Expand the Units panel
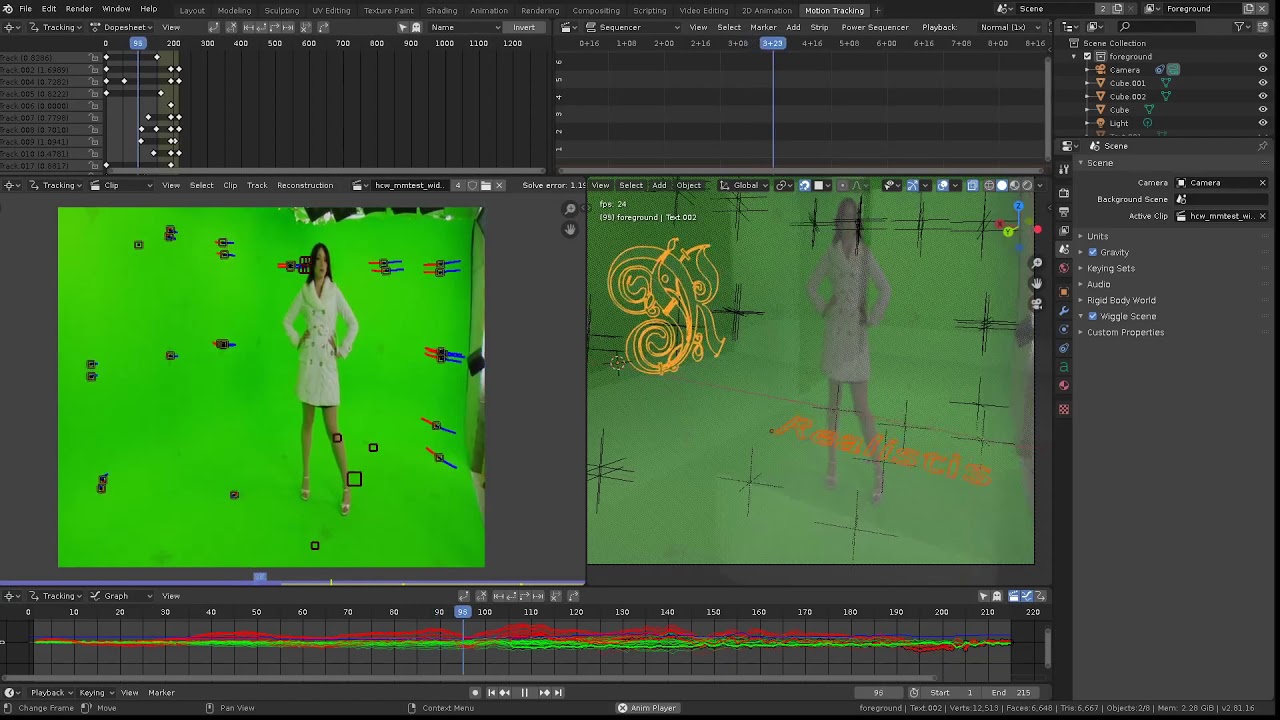Screen dimensions: 1280x720 [x=1097, y=236]
